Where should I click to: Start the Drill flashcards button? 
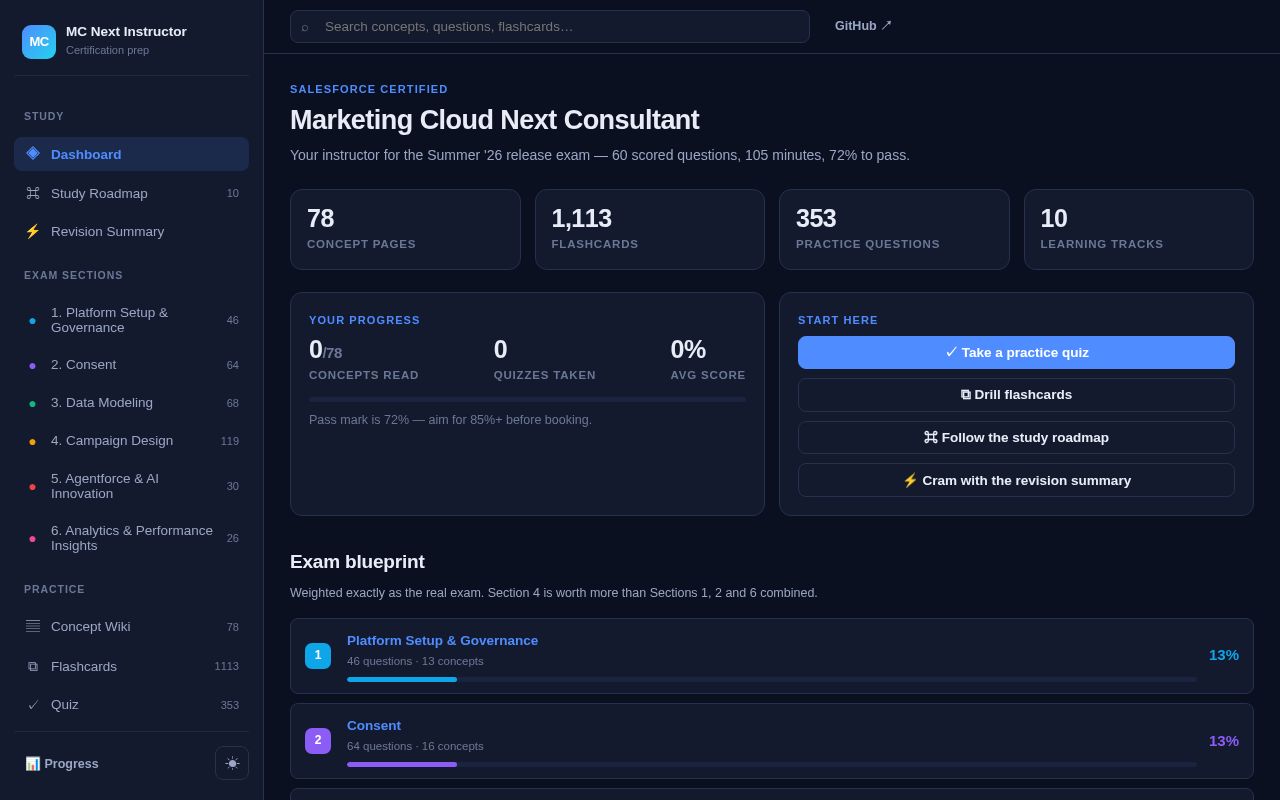(x=1016, y=395)
